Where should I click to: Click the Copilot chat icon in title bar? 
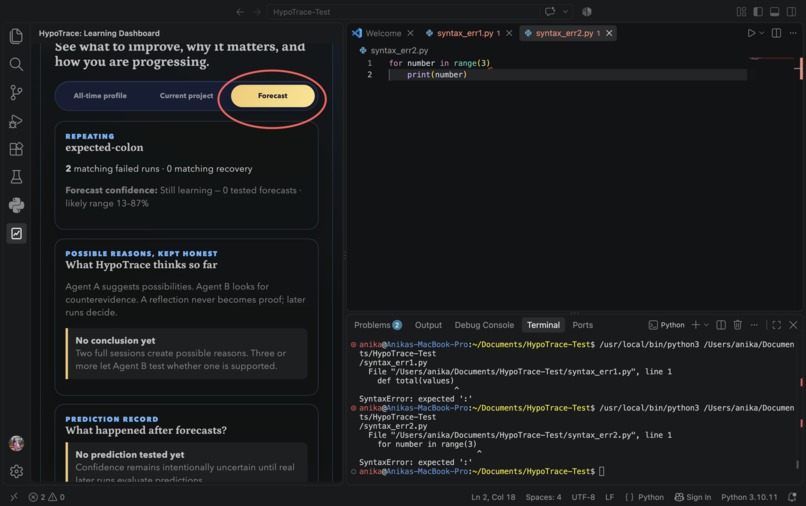coord(550,11)
